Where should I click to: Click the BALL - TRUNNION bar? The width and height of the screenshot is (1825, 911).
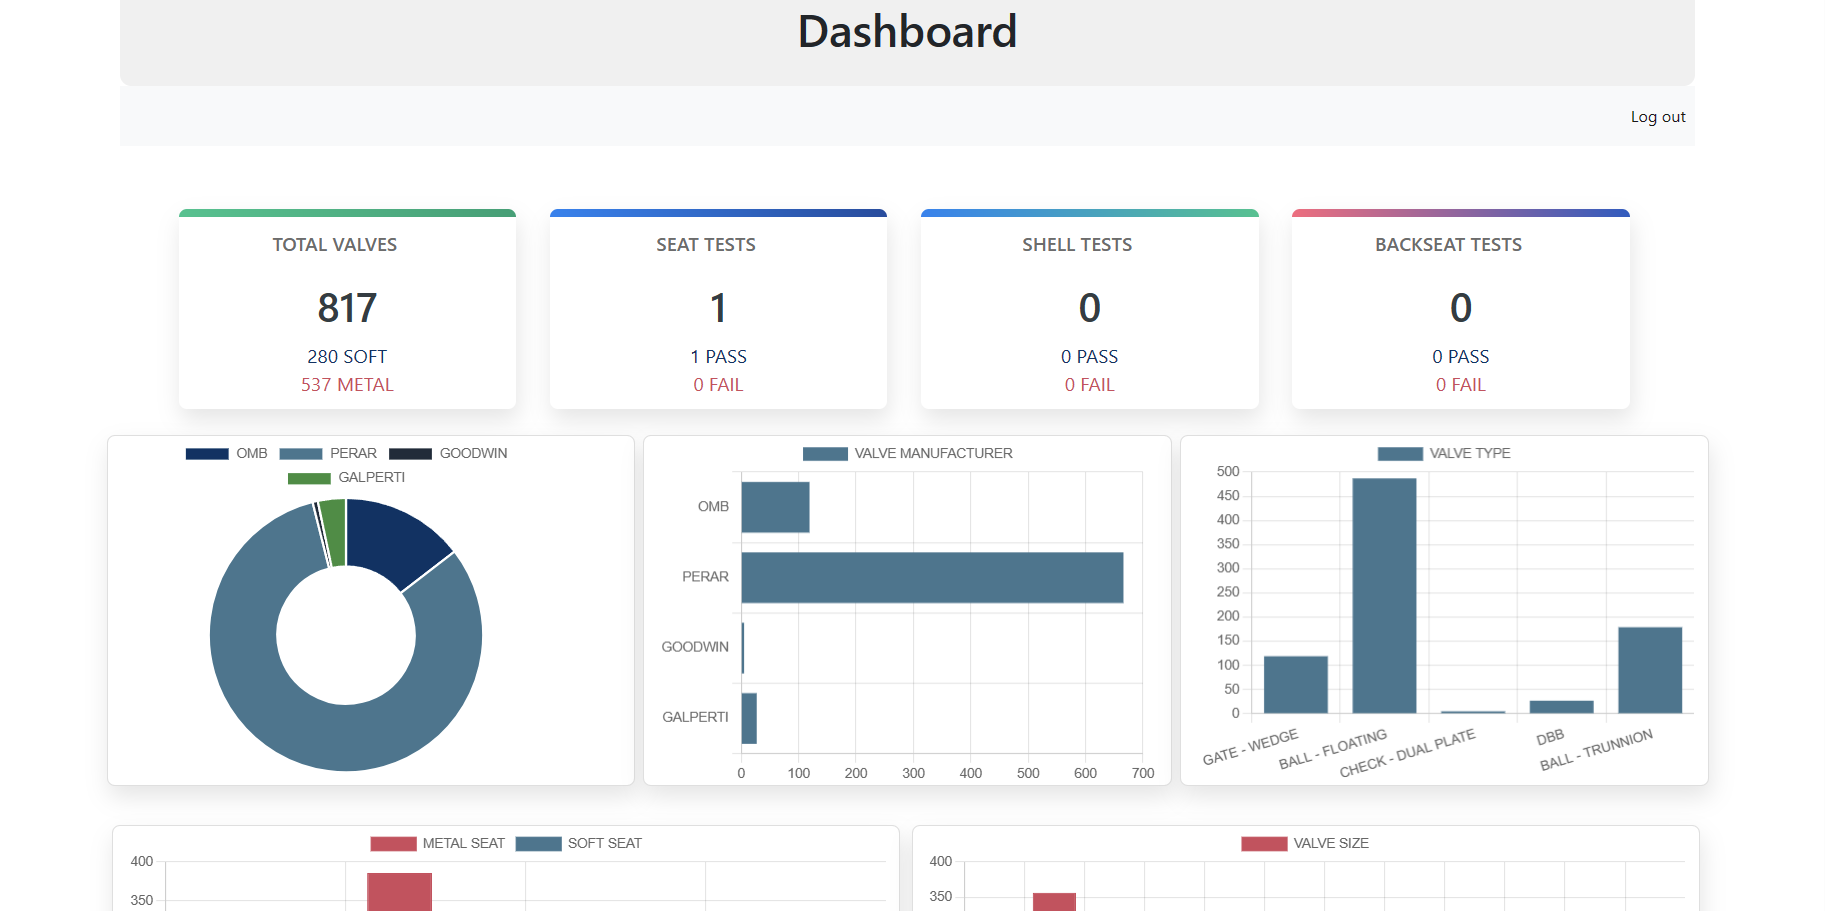(1650, 670)
